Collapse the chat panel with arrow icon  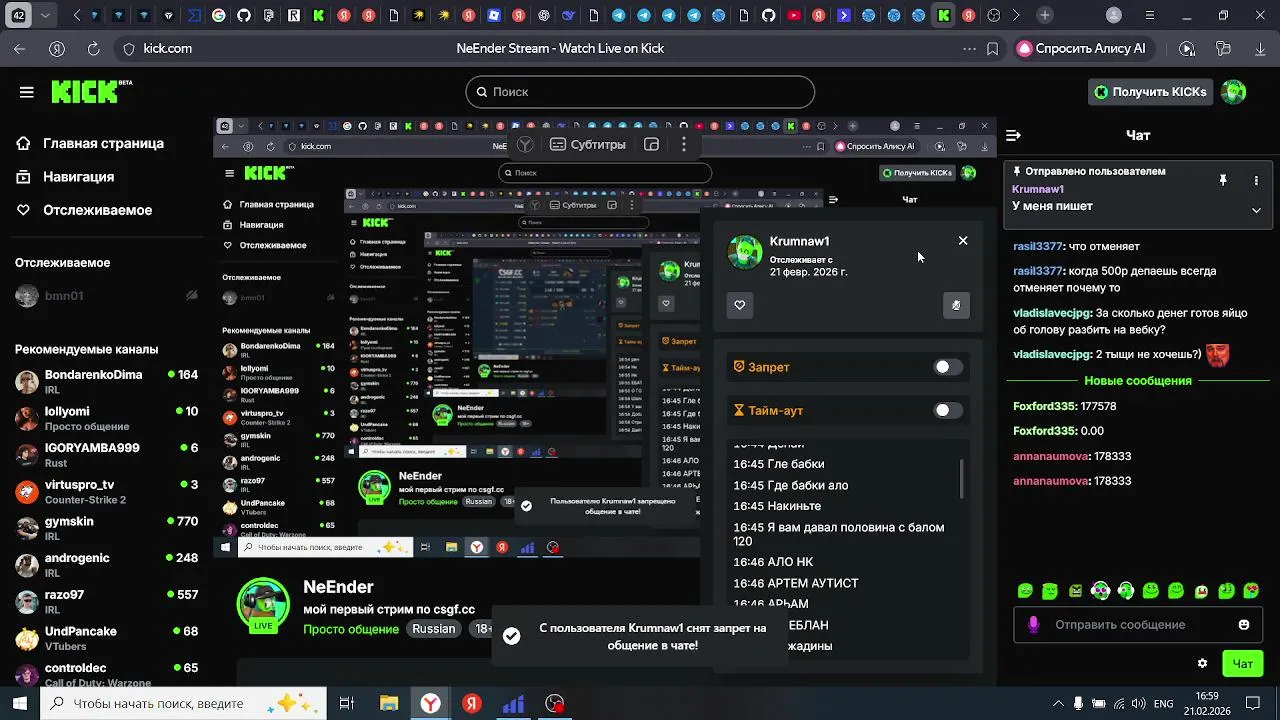tap(1013, 135)
